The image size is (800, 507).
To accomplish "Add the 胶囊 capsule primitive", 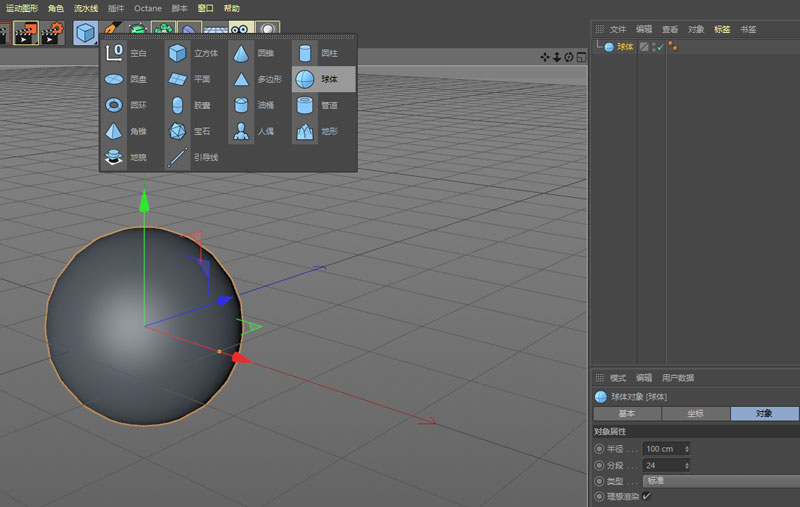I will point(178,105).
